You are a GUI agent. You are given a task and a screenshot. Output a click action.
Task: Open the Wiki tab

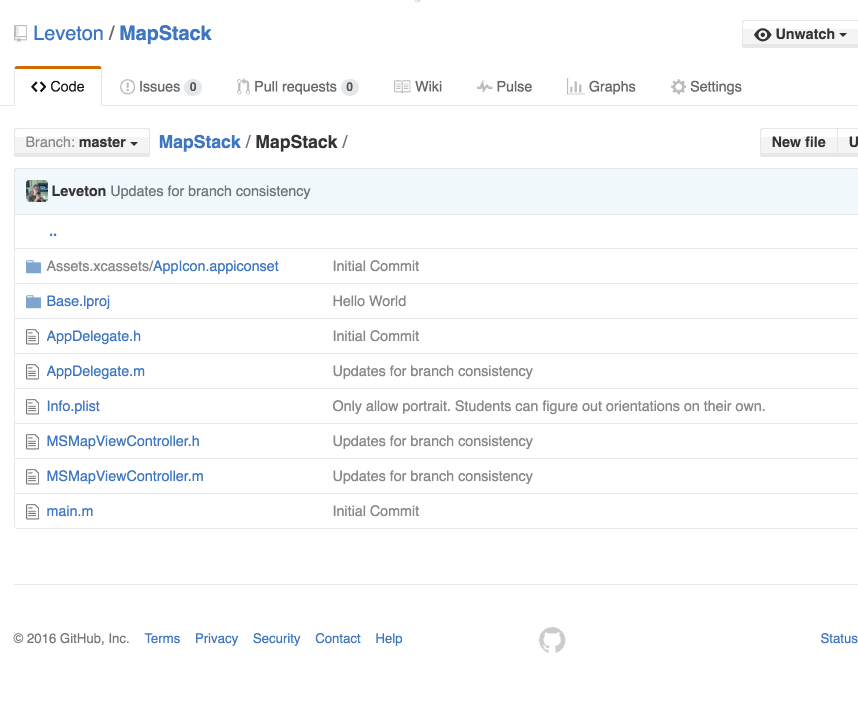pyautogui.click(x=418, y=87)
